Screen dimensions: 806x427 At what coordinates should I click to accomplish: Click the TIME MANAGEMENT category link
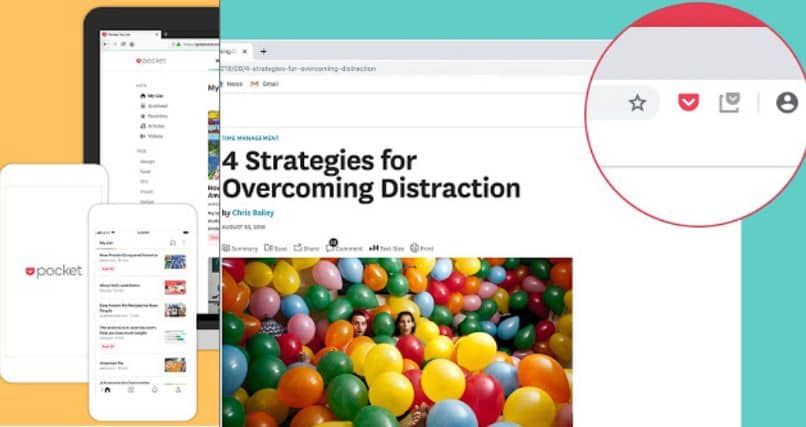[x=251, y=138]
